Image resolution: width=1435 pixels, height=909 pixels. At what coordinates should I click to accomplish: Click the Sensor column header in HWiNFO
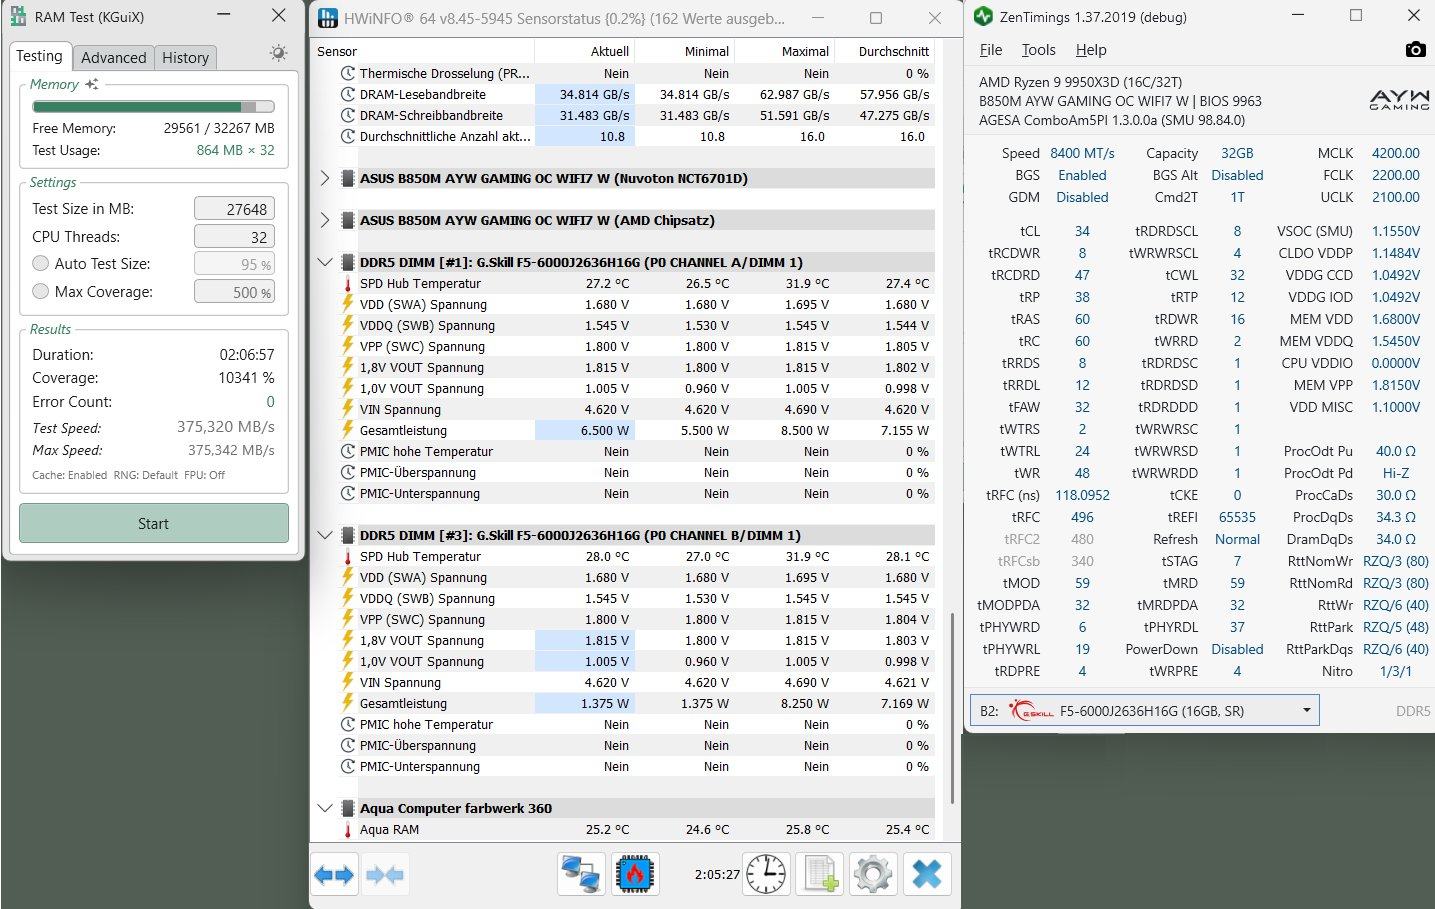(x=424, y=51)
